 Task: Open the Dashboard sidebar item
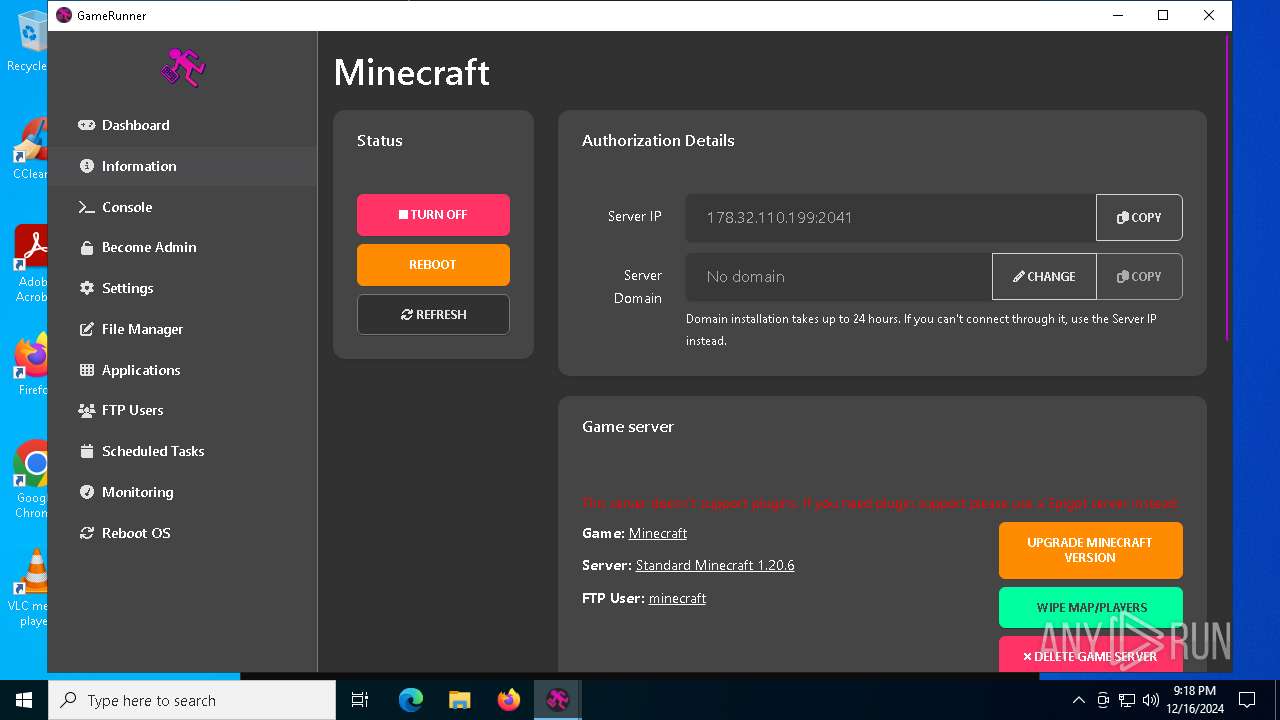(x=182, y=125)
